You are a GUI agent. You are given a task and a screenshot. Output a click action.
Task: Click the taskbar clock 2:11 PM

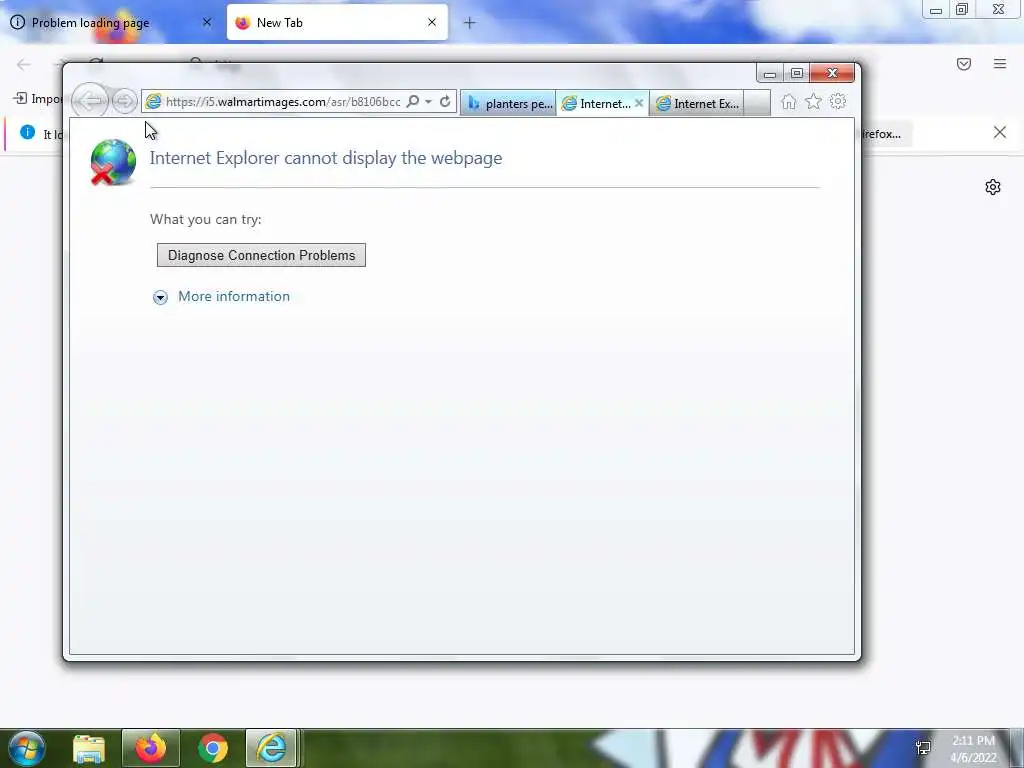click(973, 741)
